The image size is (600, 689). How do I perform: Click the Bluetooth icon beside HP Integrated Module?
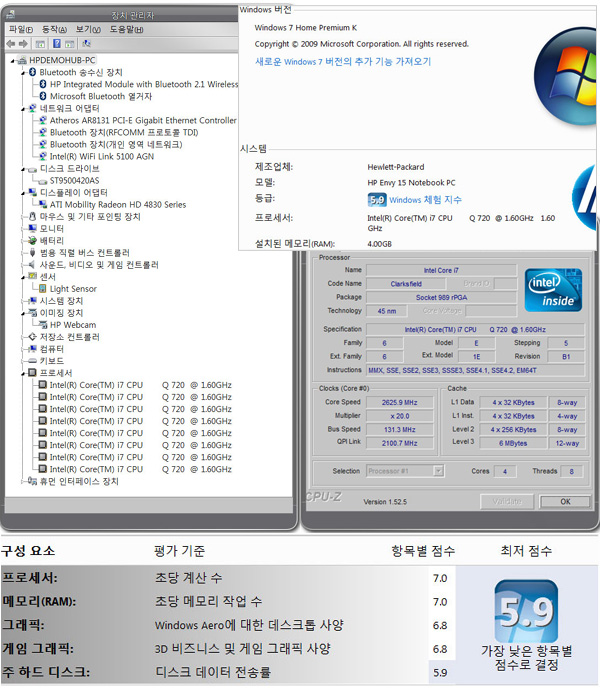43,84
